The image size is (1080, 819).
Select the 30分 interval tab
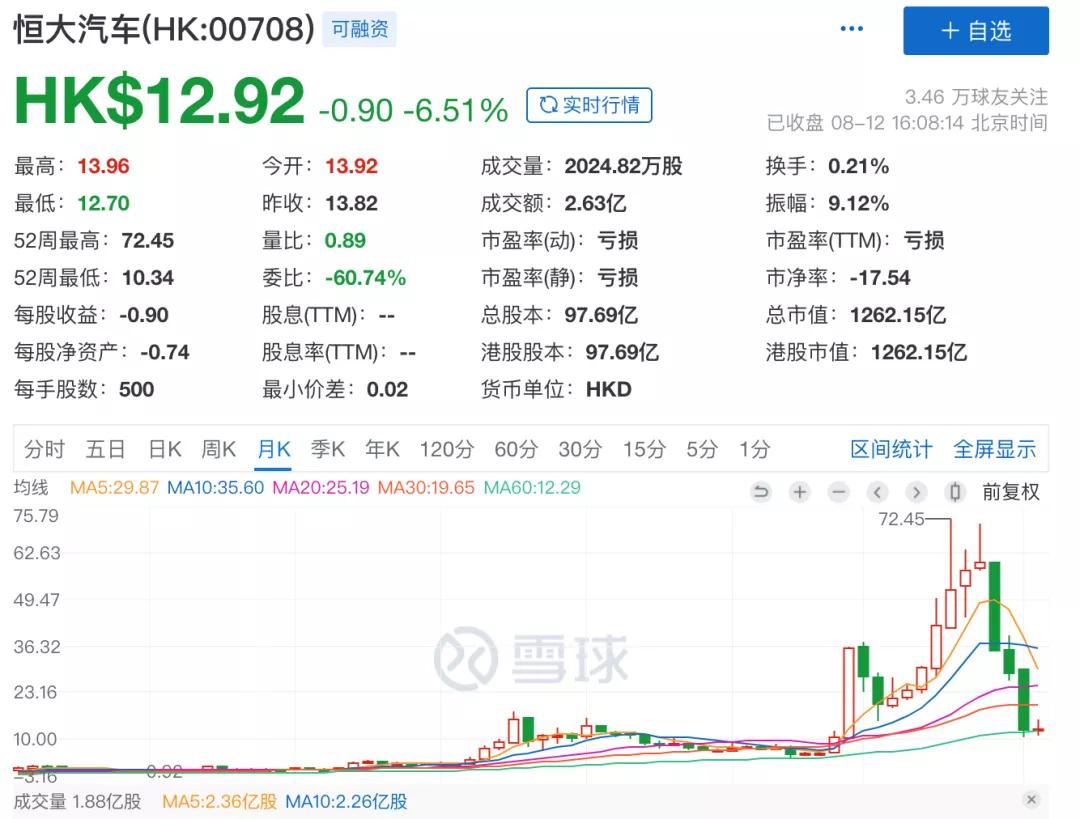[x=580, y=450]
